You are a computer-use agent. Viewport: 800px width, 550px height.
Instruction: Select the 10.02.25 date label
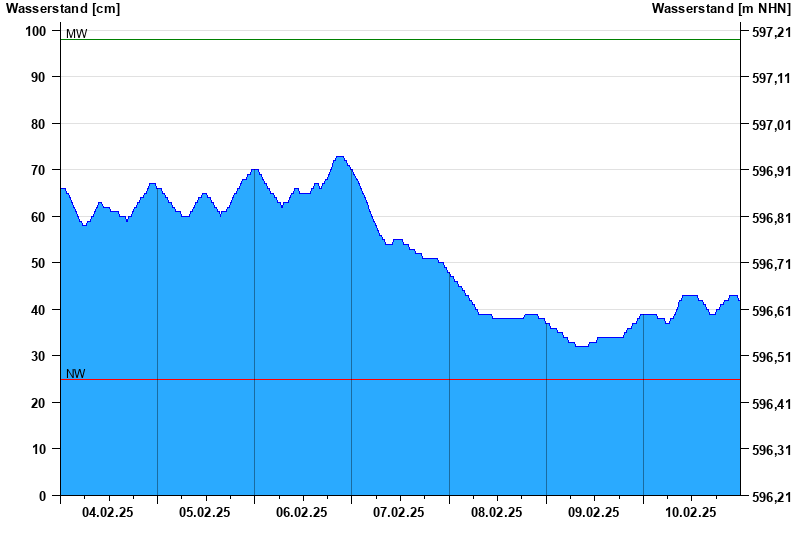coord(691,512)
